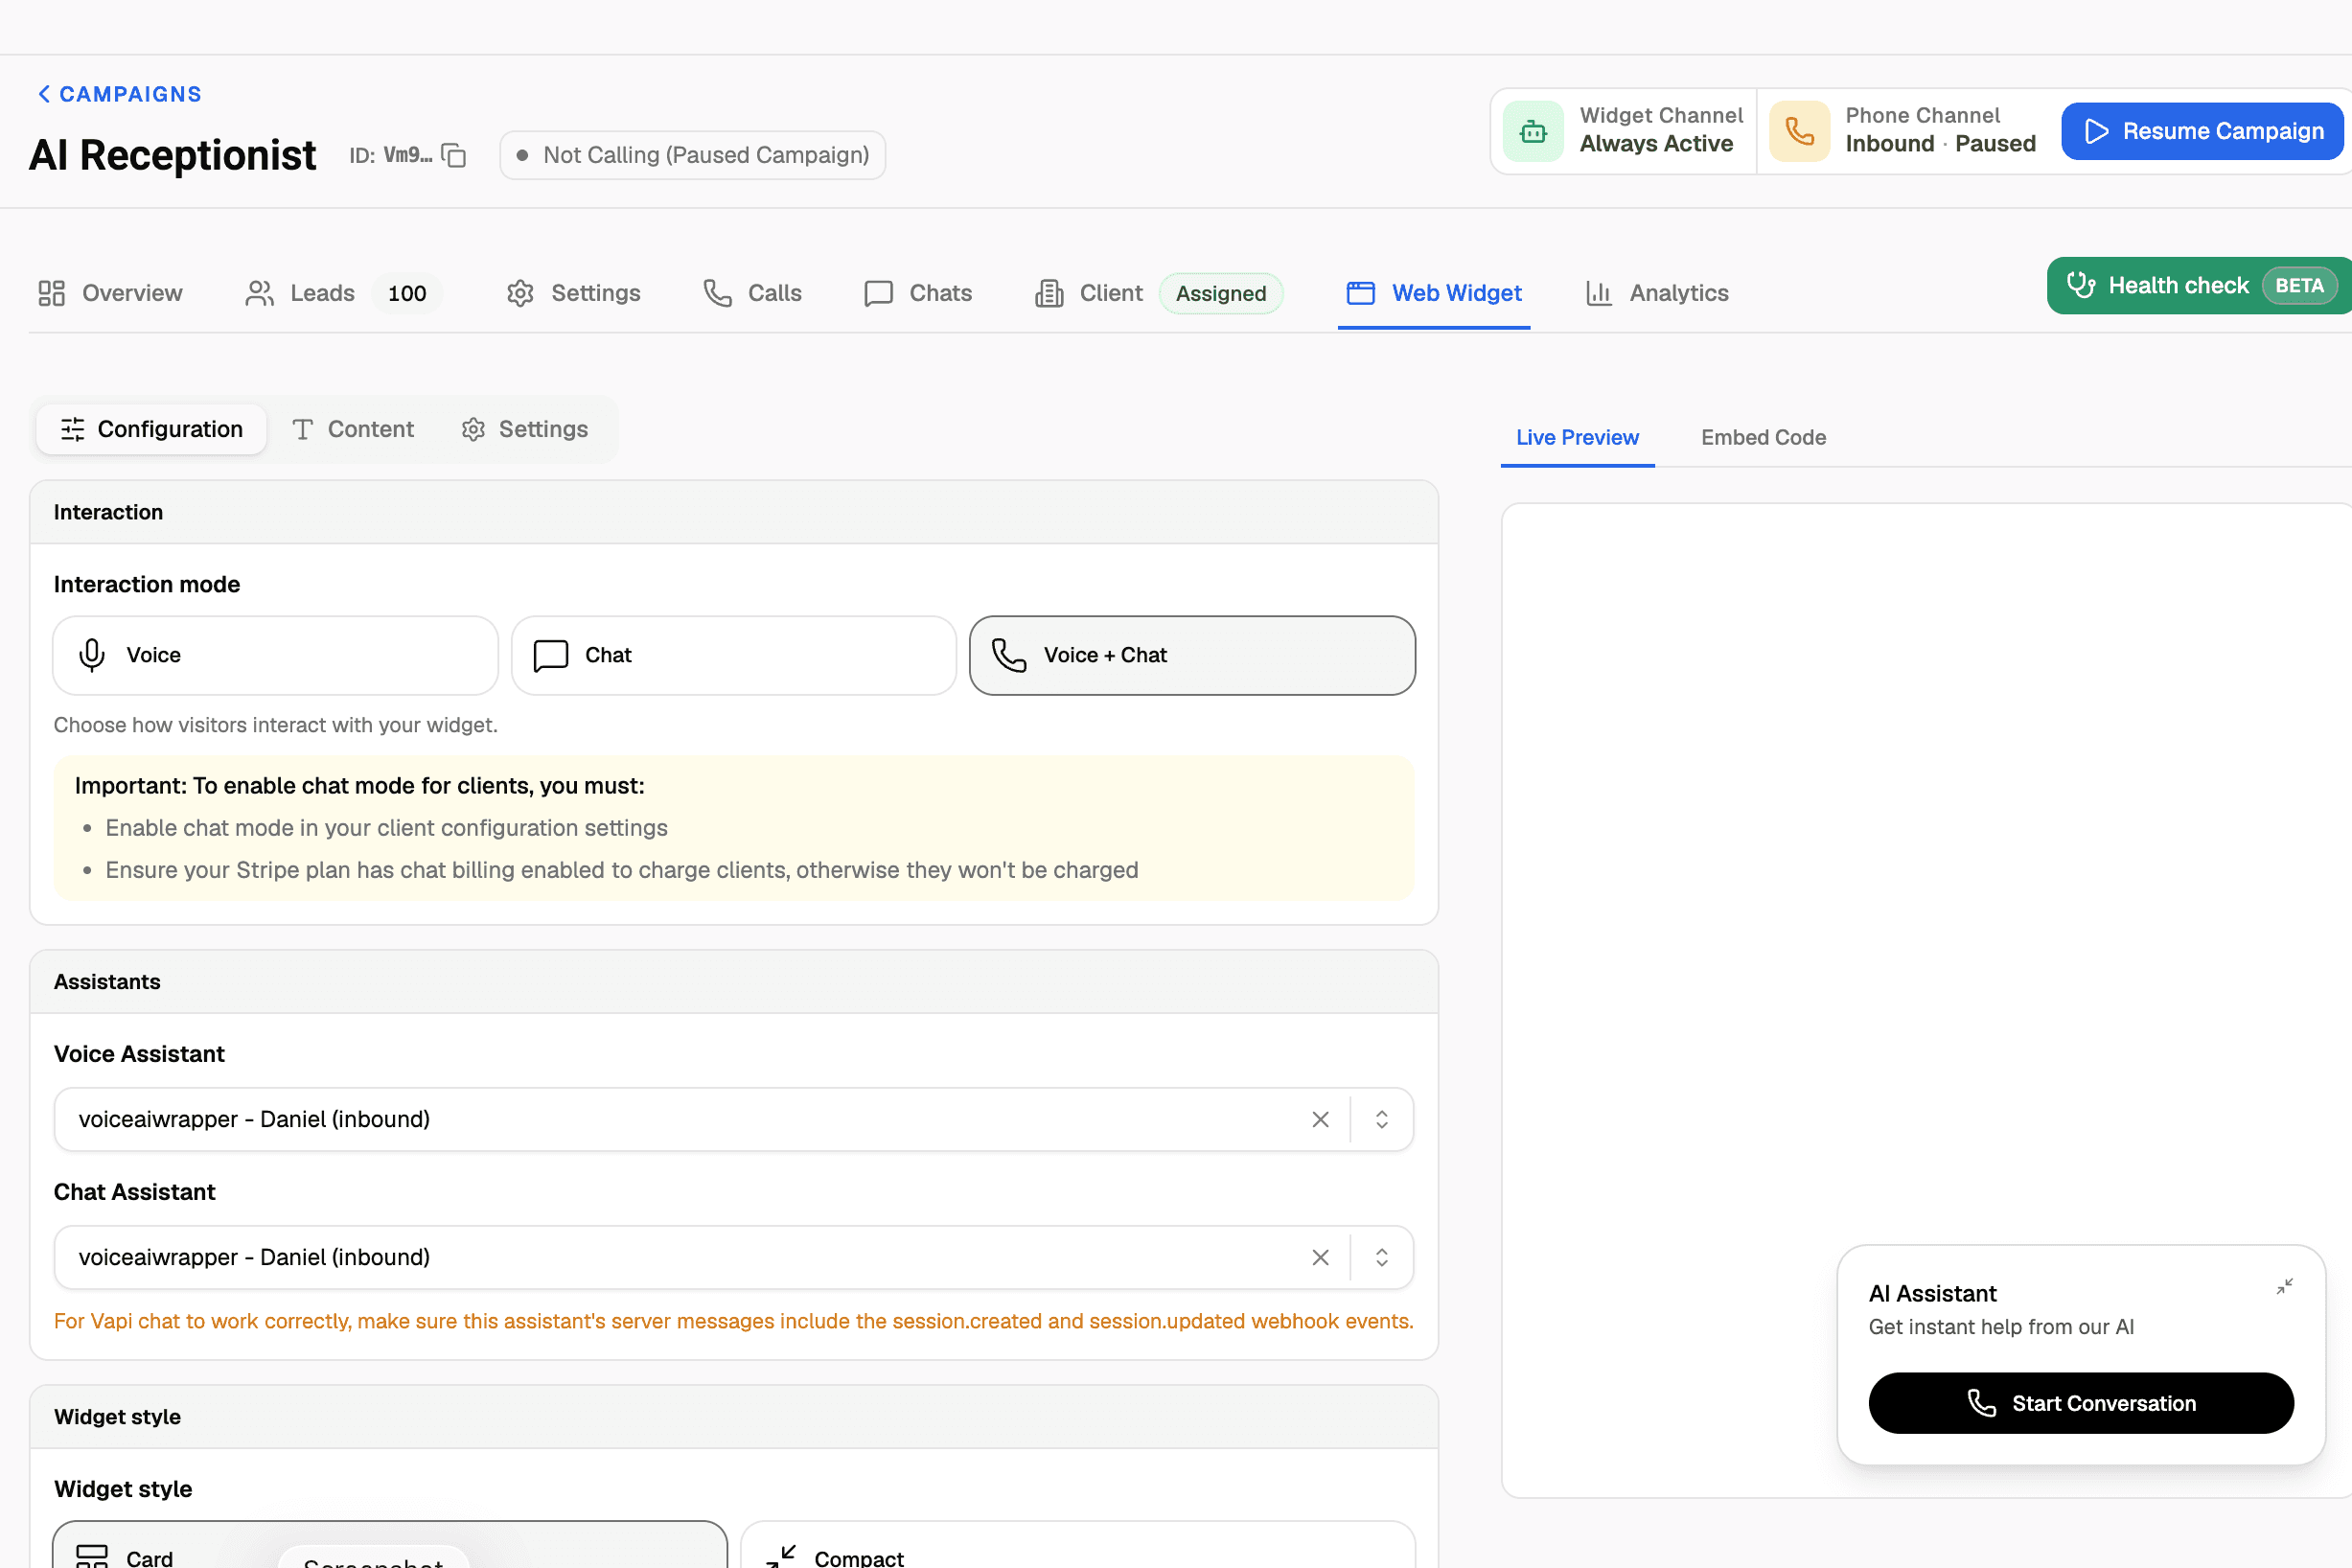Click the phone icon in Start Conversation

pos(1981,1403)
